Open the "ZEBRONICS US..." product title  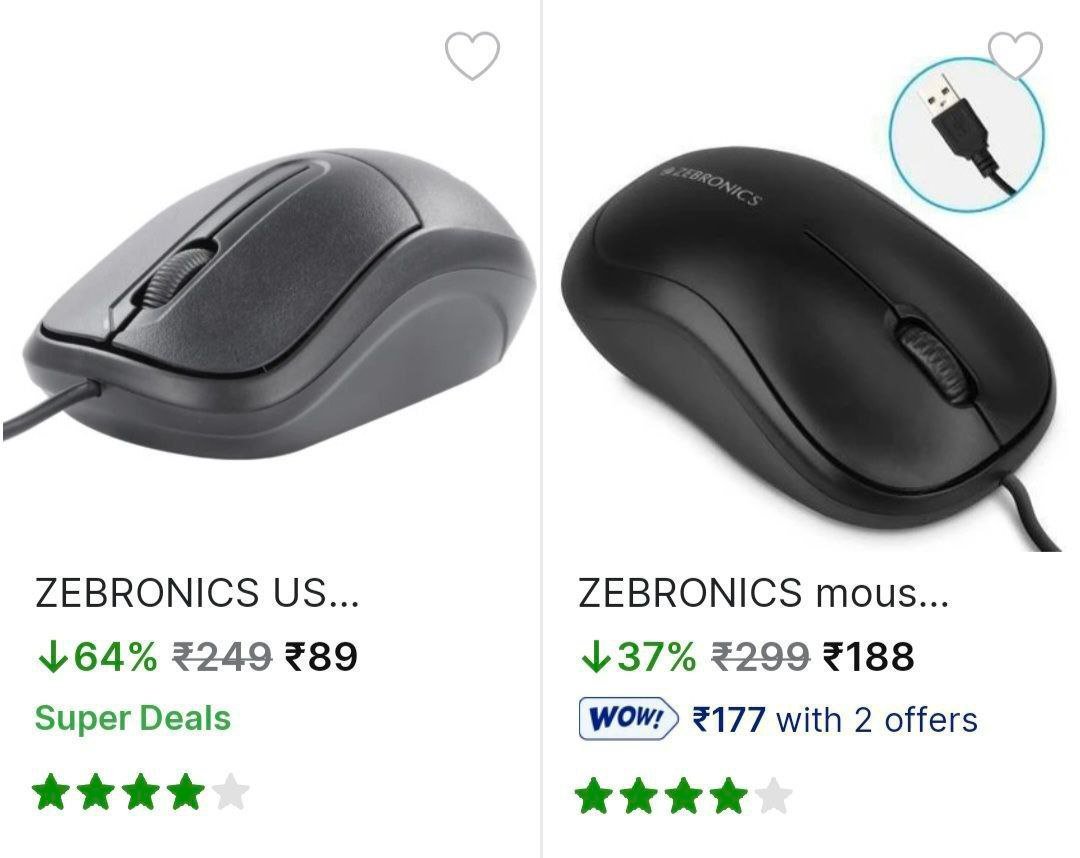[197, 593]
